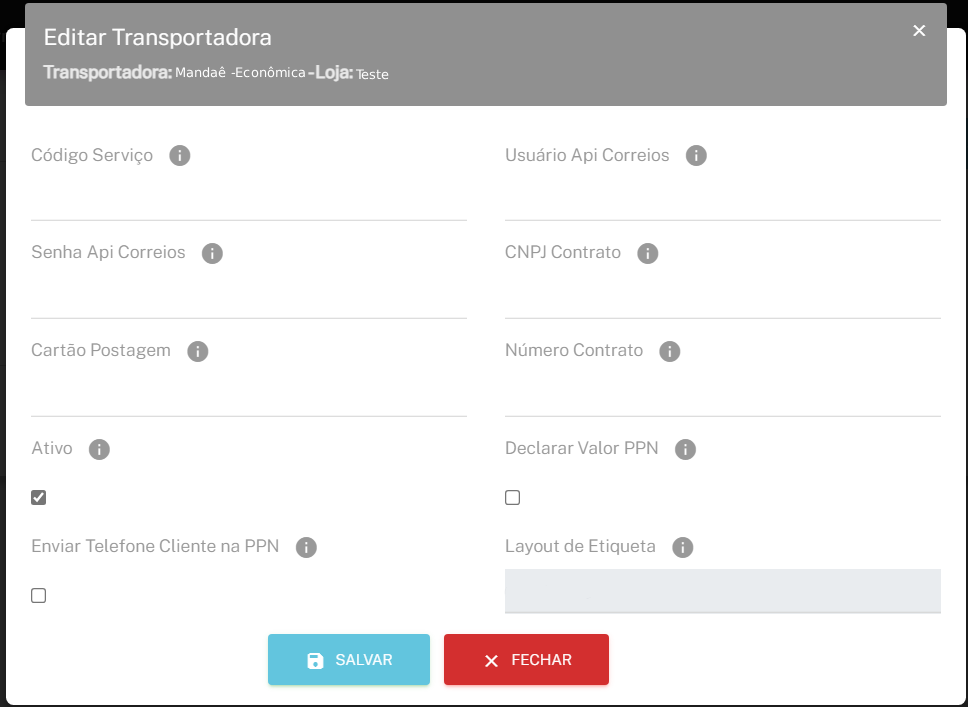Click the red Fechar button
The width and height of the screenshot is (968, 707).
(x=526, y=660)
